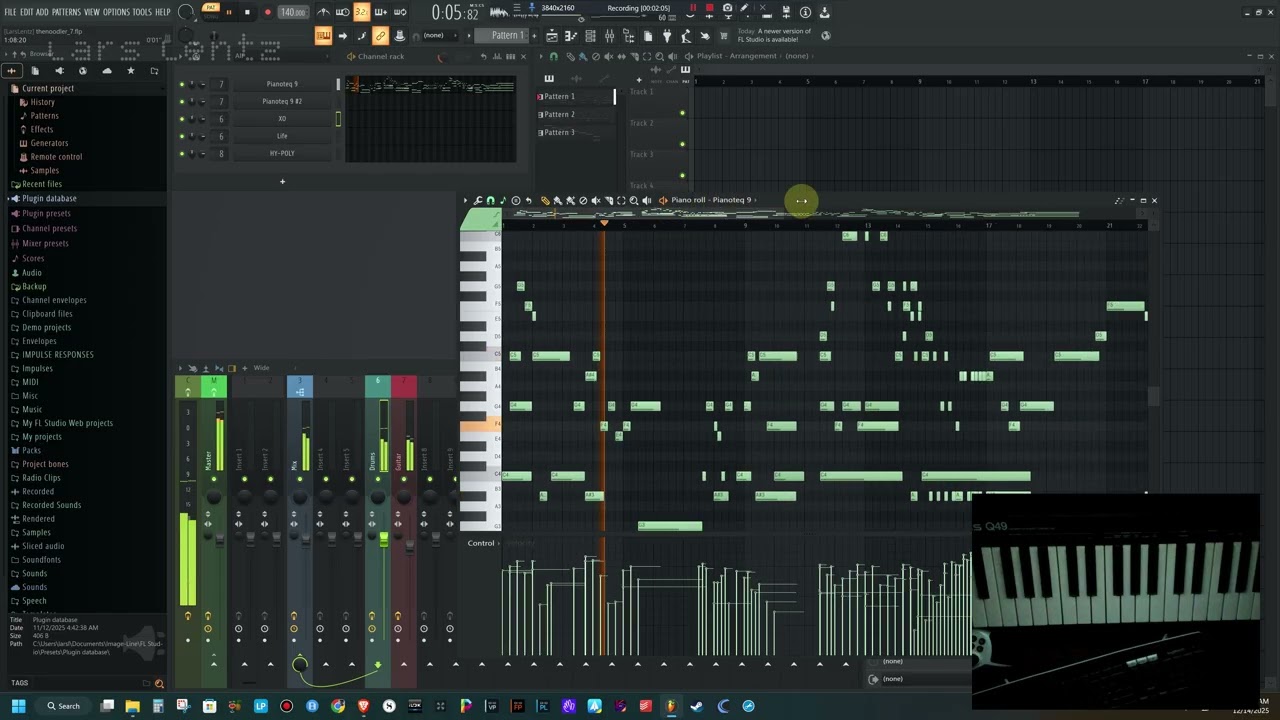The height and width of the screenshot is (720, 1280).
Task: Select the Piano roll delete tool
Action: [x=583, y=201]
